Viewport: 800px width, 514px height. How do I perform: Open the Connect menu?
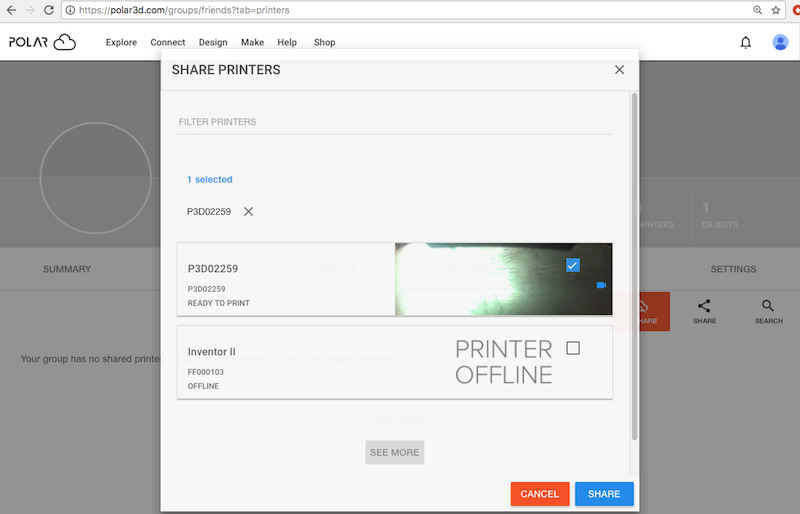point(168,42)
